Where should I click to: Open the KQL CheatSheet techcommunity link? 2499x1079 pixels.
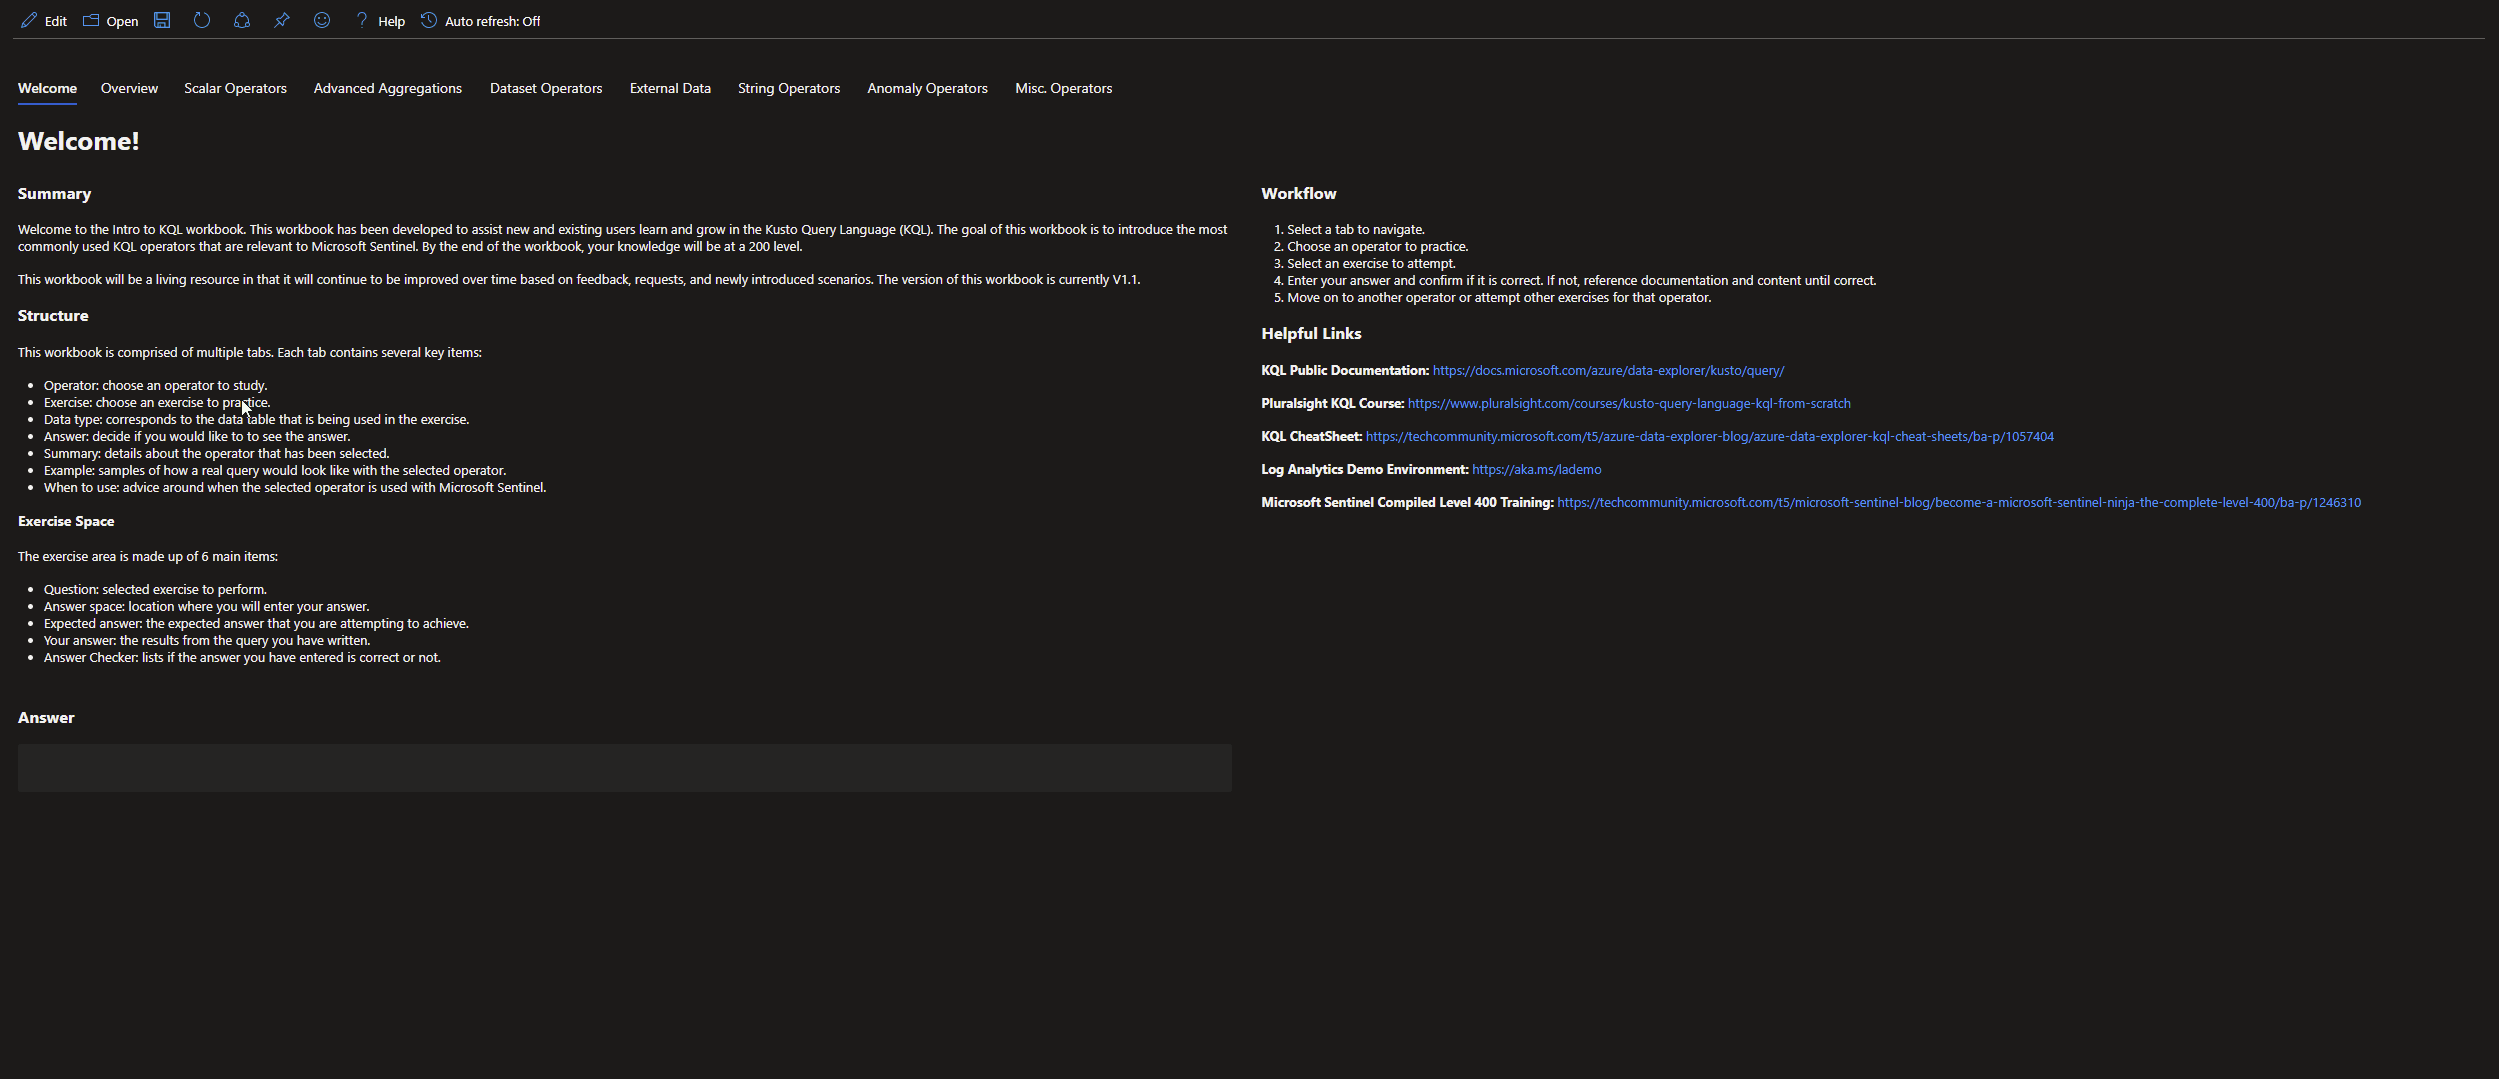(x=1709, y=437)
